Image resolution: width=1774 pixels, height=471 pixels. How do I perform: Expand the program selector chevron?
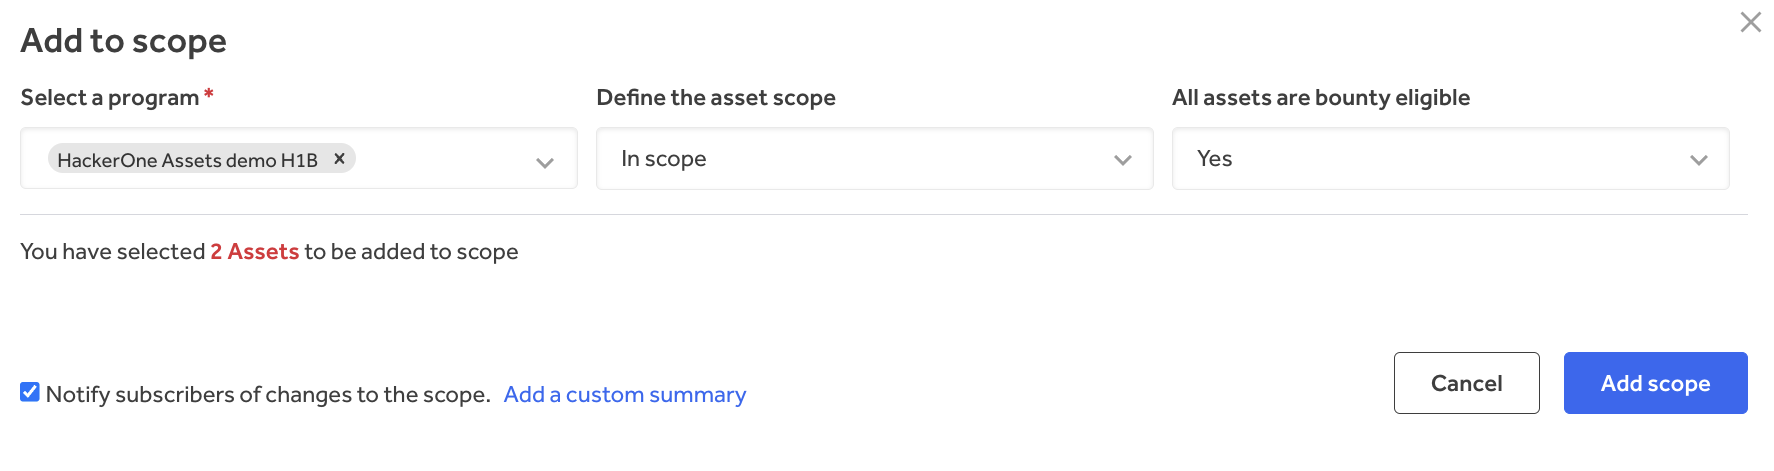click(x=545, y=162)
